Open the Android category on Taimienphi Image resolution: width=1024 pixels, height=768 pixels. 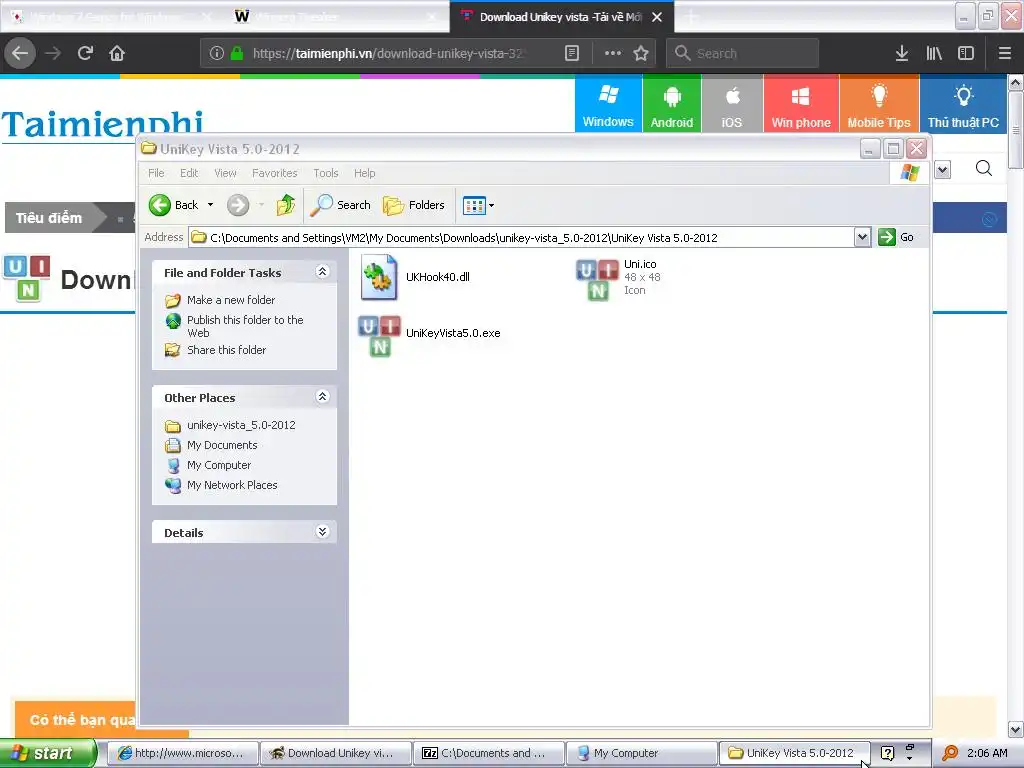[671, 104]
